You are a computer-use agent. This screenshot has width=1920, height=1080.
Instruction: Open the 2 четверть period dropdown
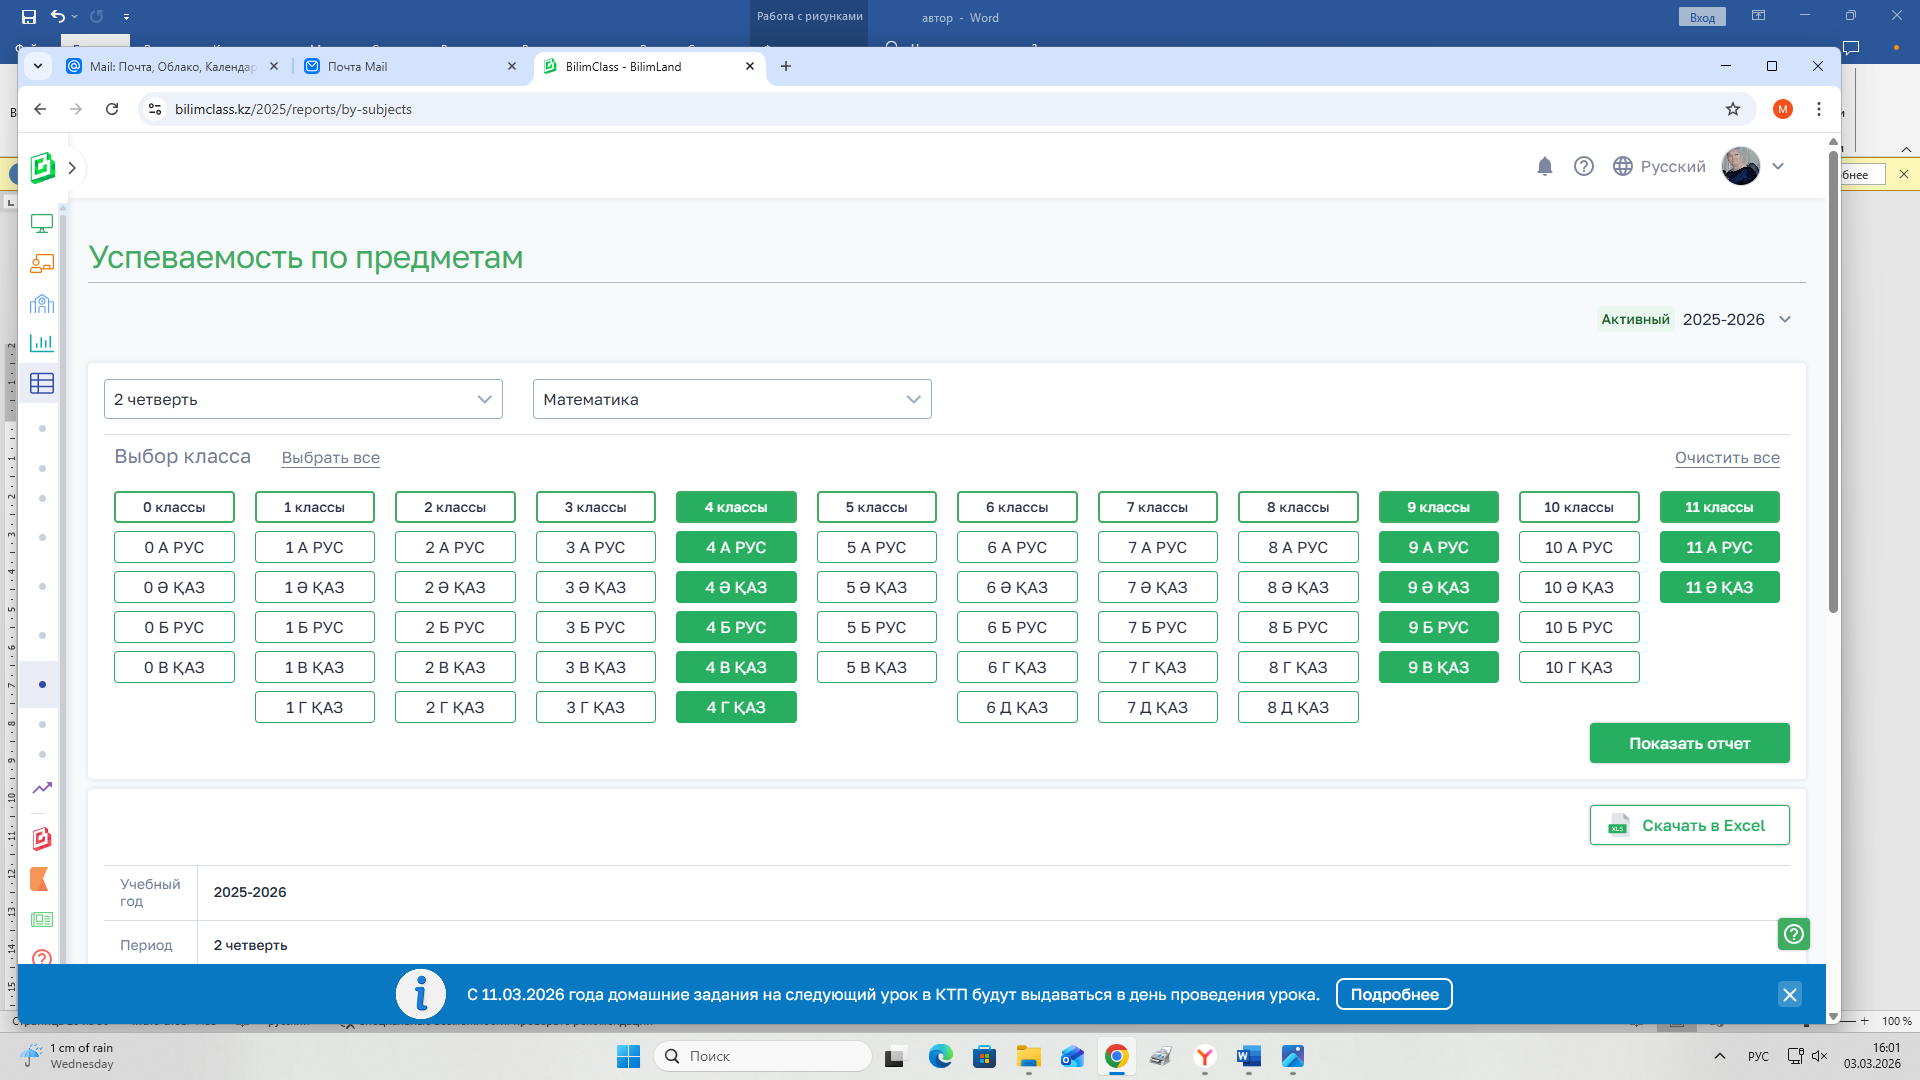303,400
